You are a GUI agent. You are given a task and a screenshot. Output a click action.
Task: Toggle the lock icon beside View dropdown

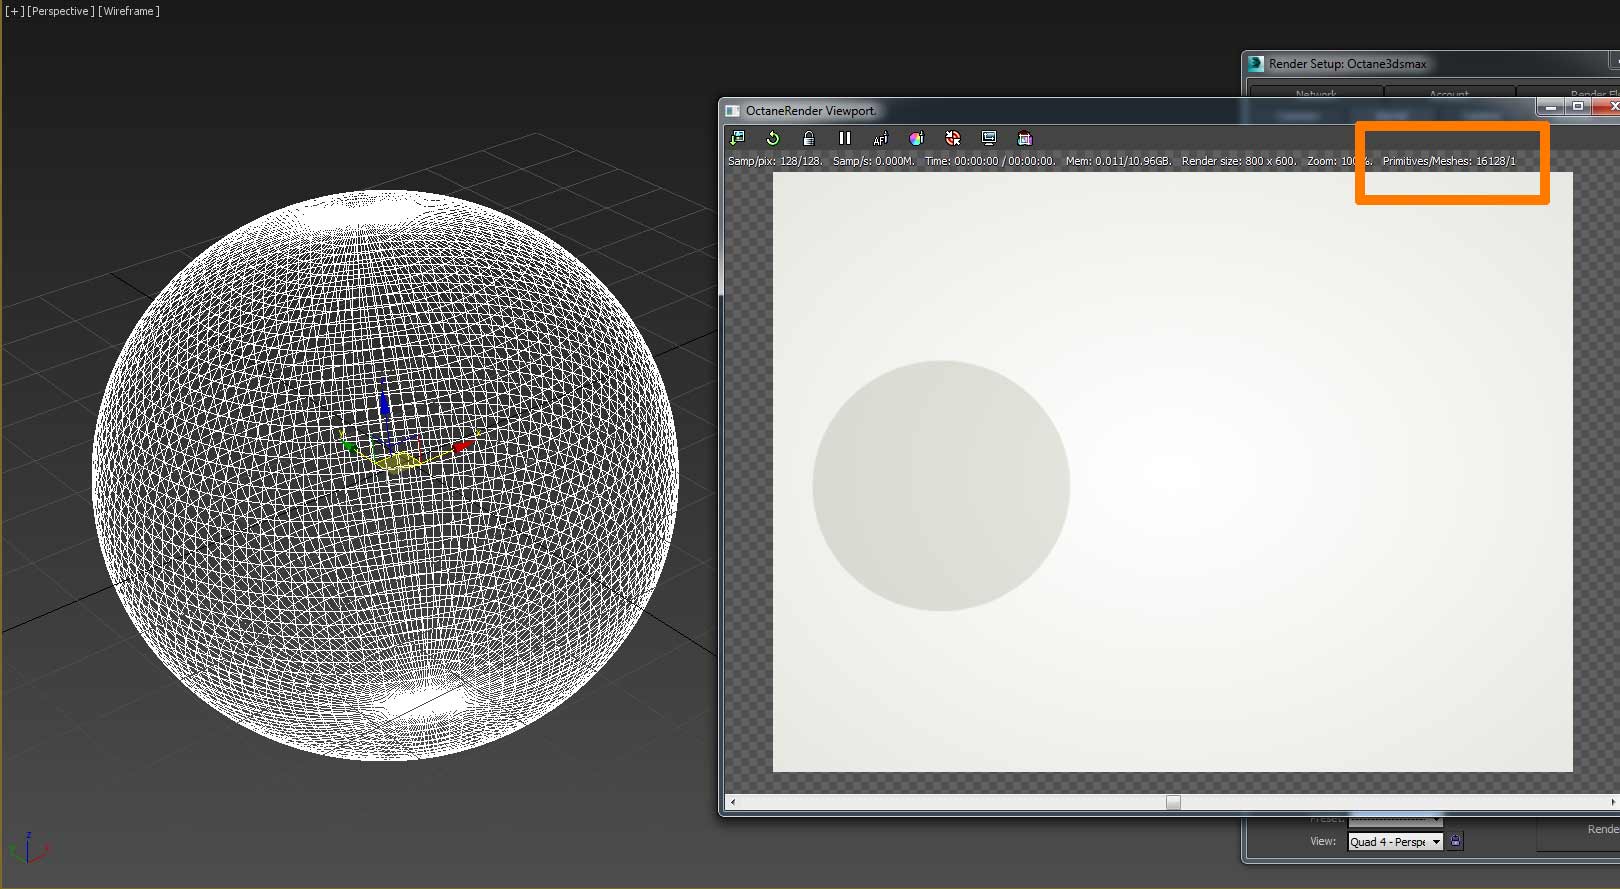(x=1455, y=841)
